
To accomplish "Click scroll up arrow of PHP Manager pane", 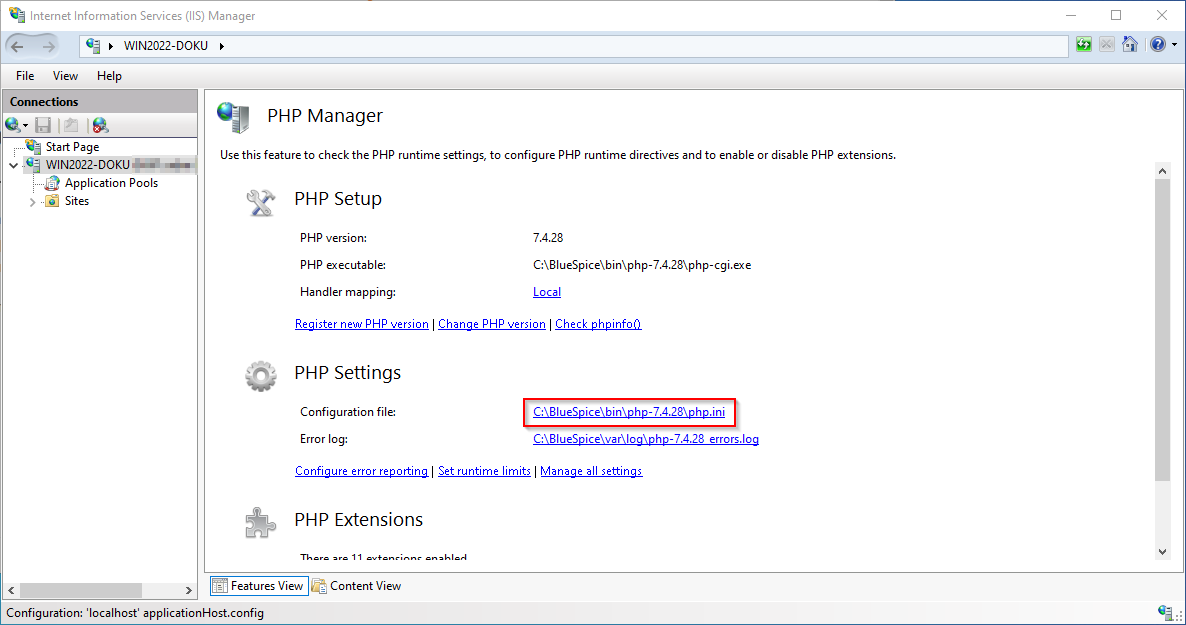I will [x=1163, y=171].
